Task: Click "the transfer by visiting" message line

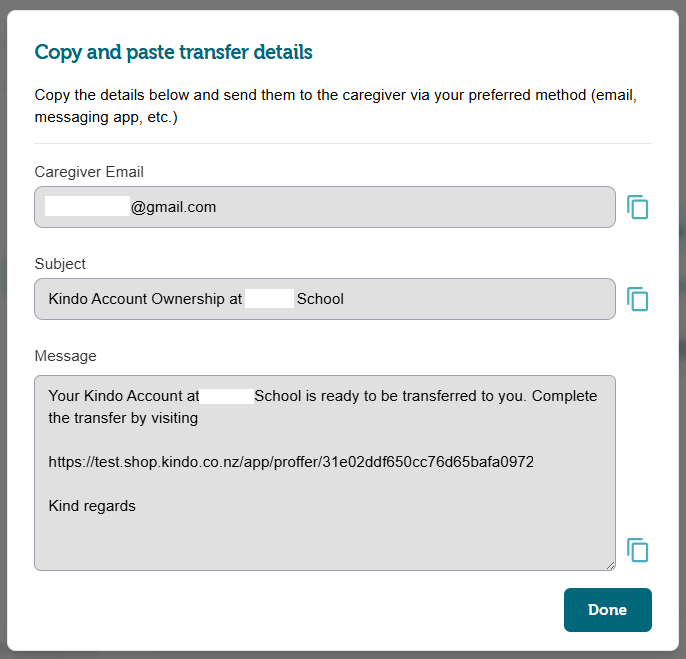Action: pos(123,418)
